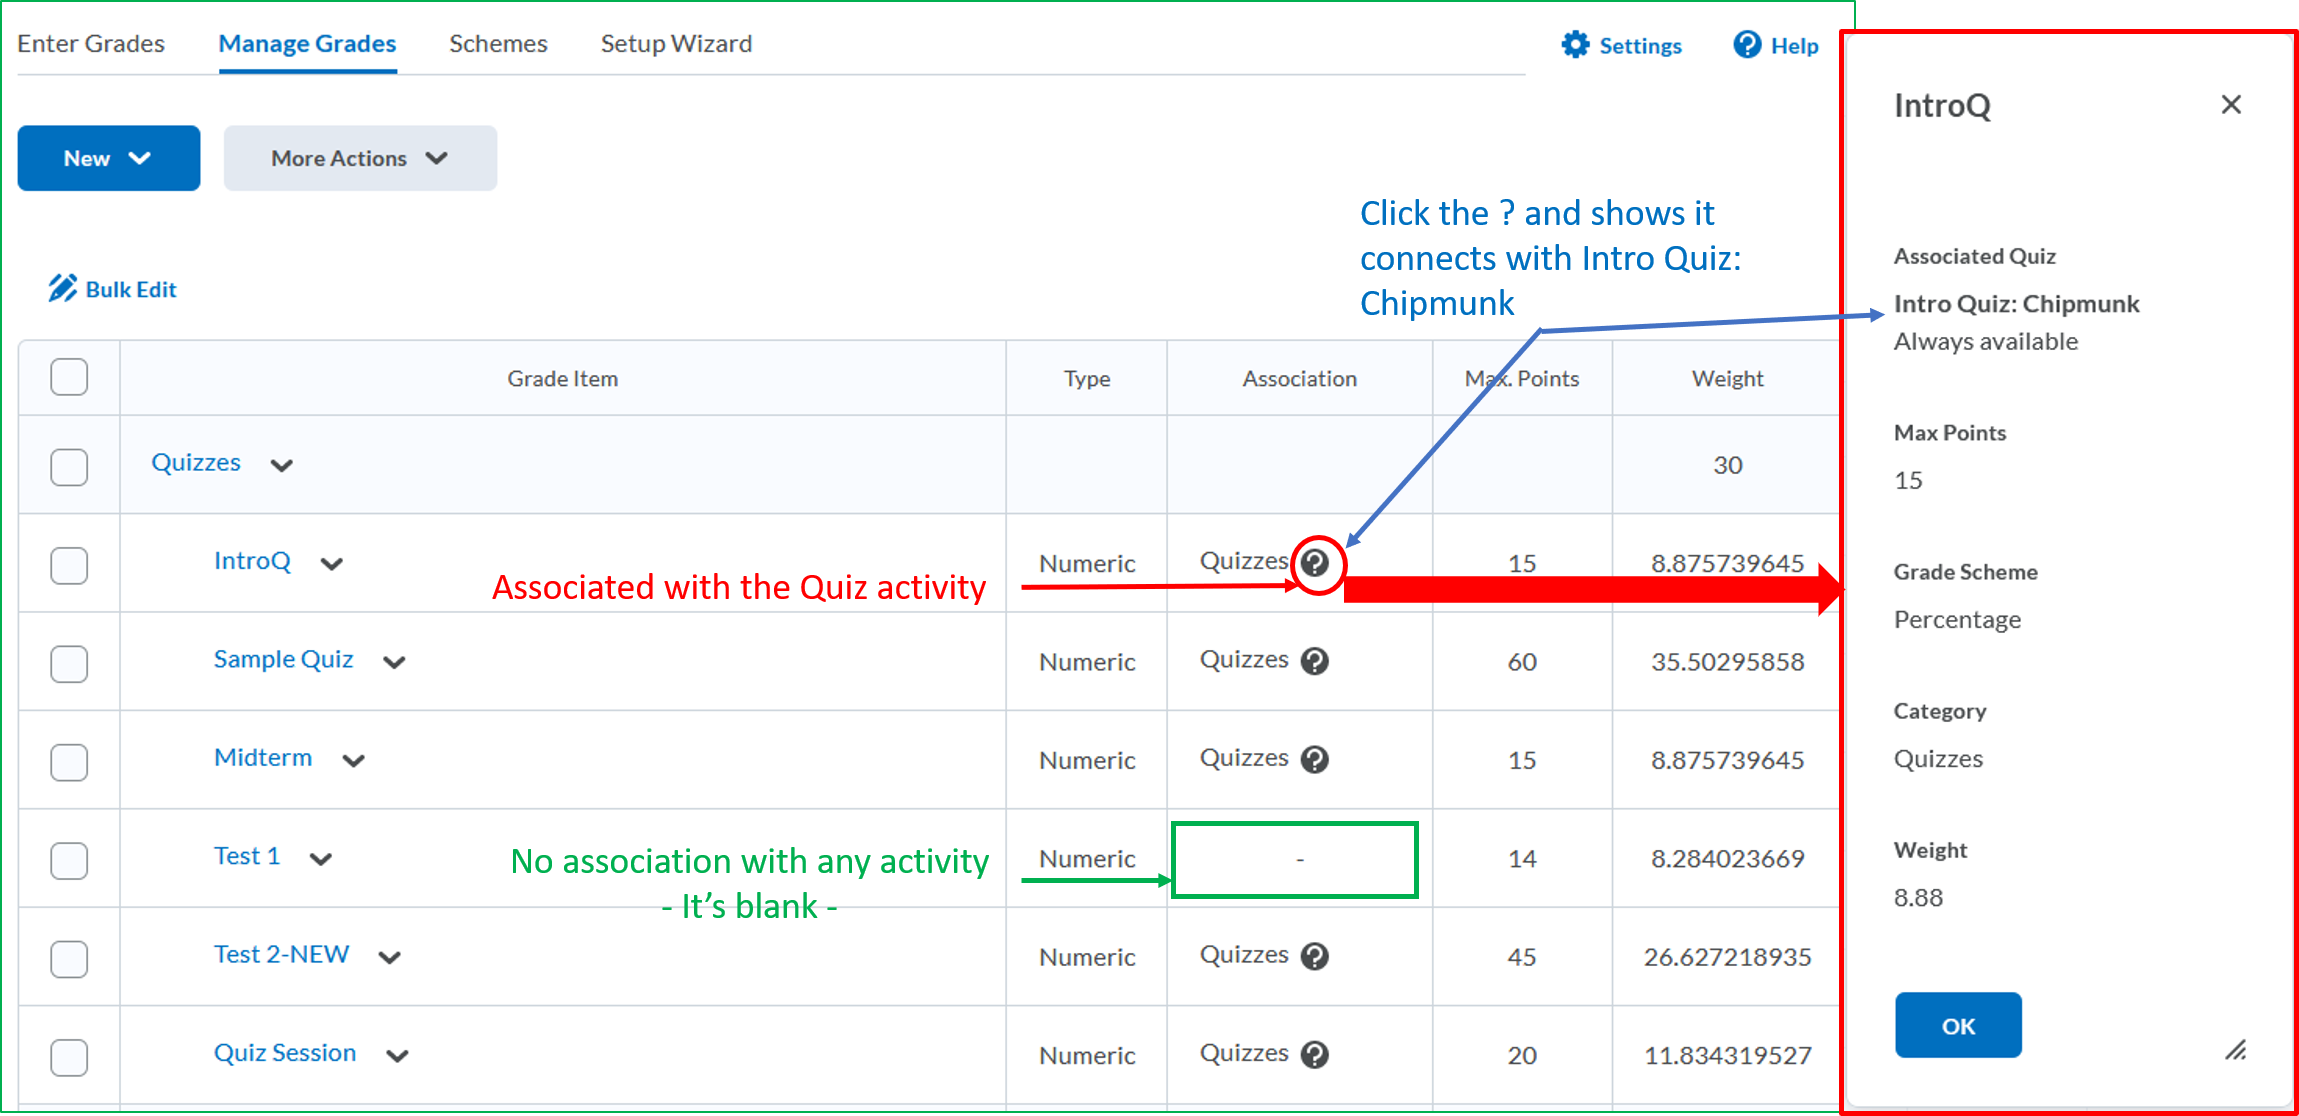Switch to the Enter Grades tab

tap(91, 43)
